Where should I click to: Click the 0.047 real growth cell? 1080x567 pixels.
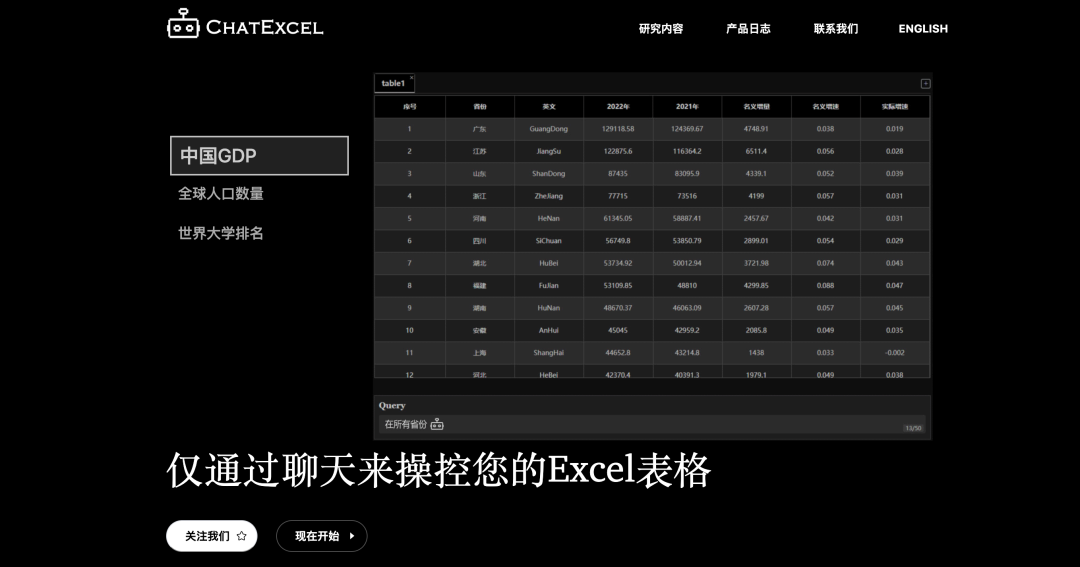pyautogui.click(x=895, y=285)
